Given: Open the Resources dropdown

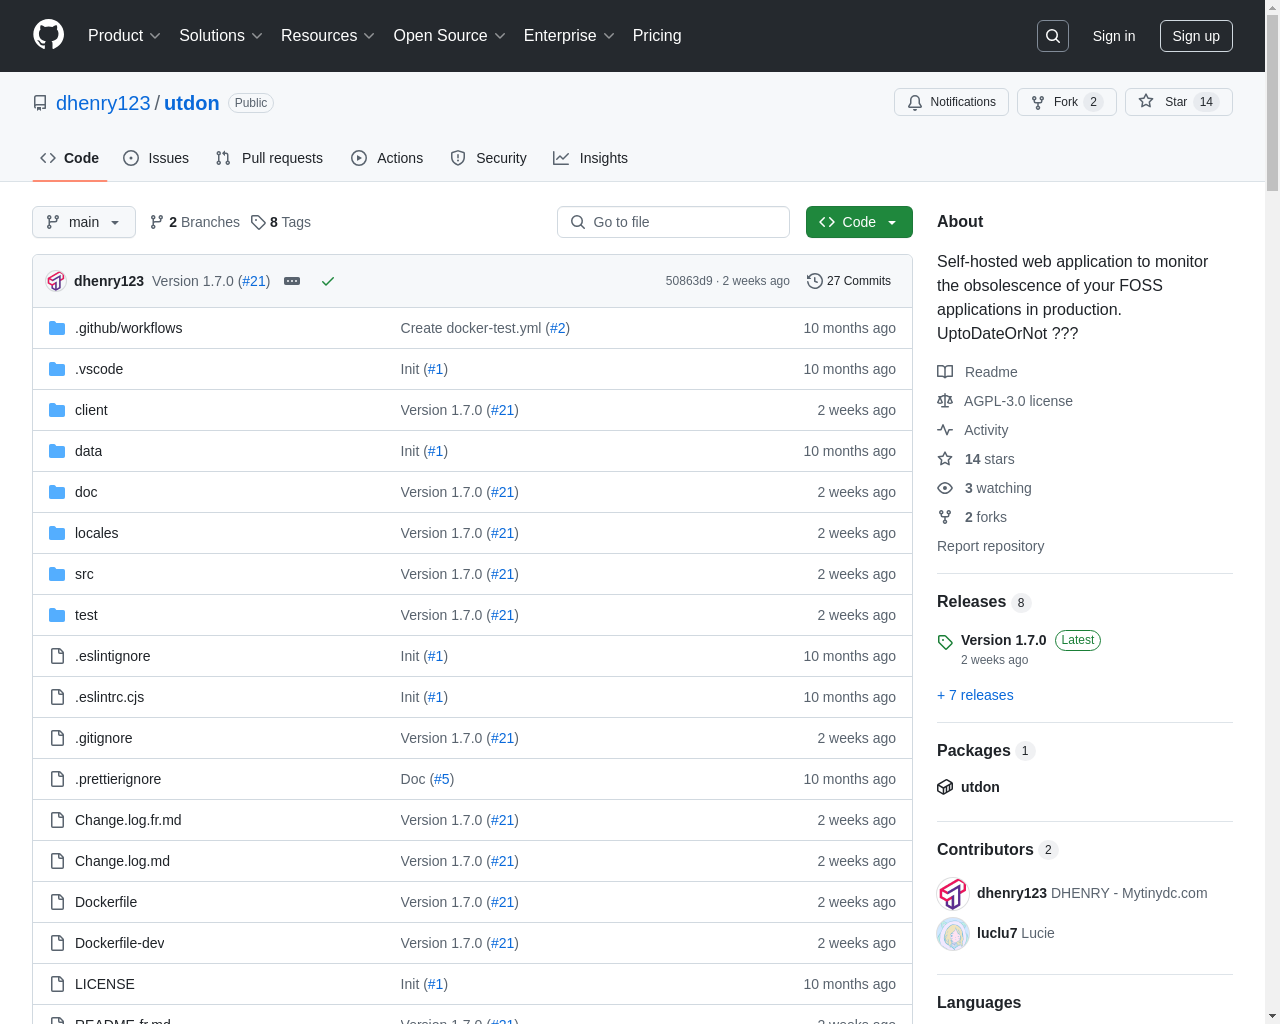Looking at the screenshot, I should tap(328, 36).
